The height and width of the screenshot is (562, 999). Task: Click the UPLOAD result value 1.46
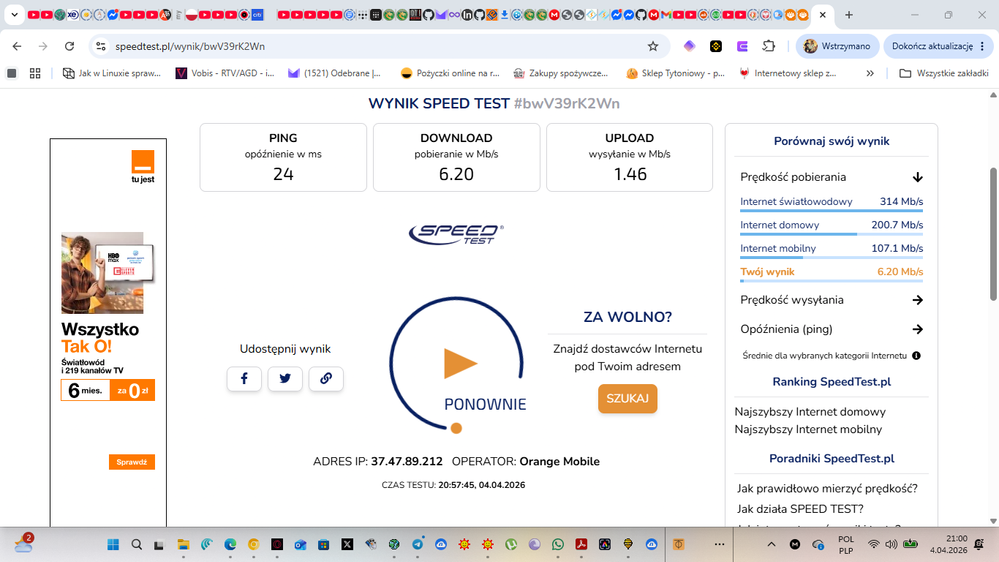[x=629, y=174]
